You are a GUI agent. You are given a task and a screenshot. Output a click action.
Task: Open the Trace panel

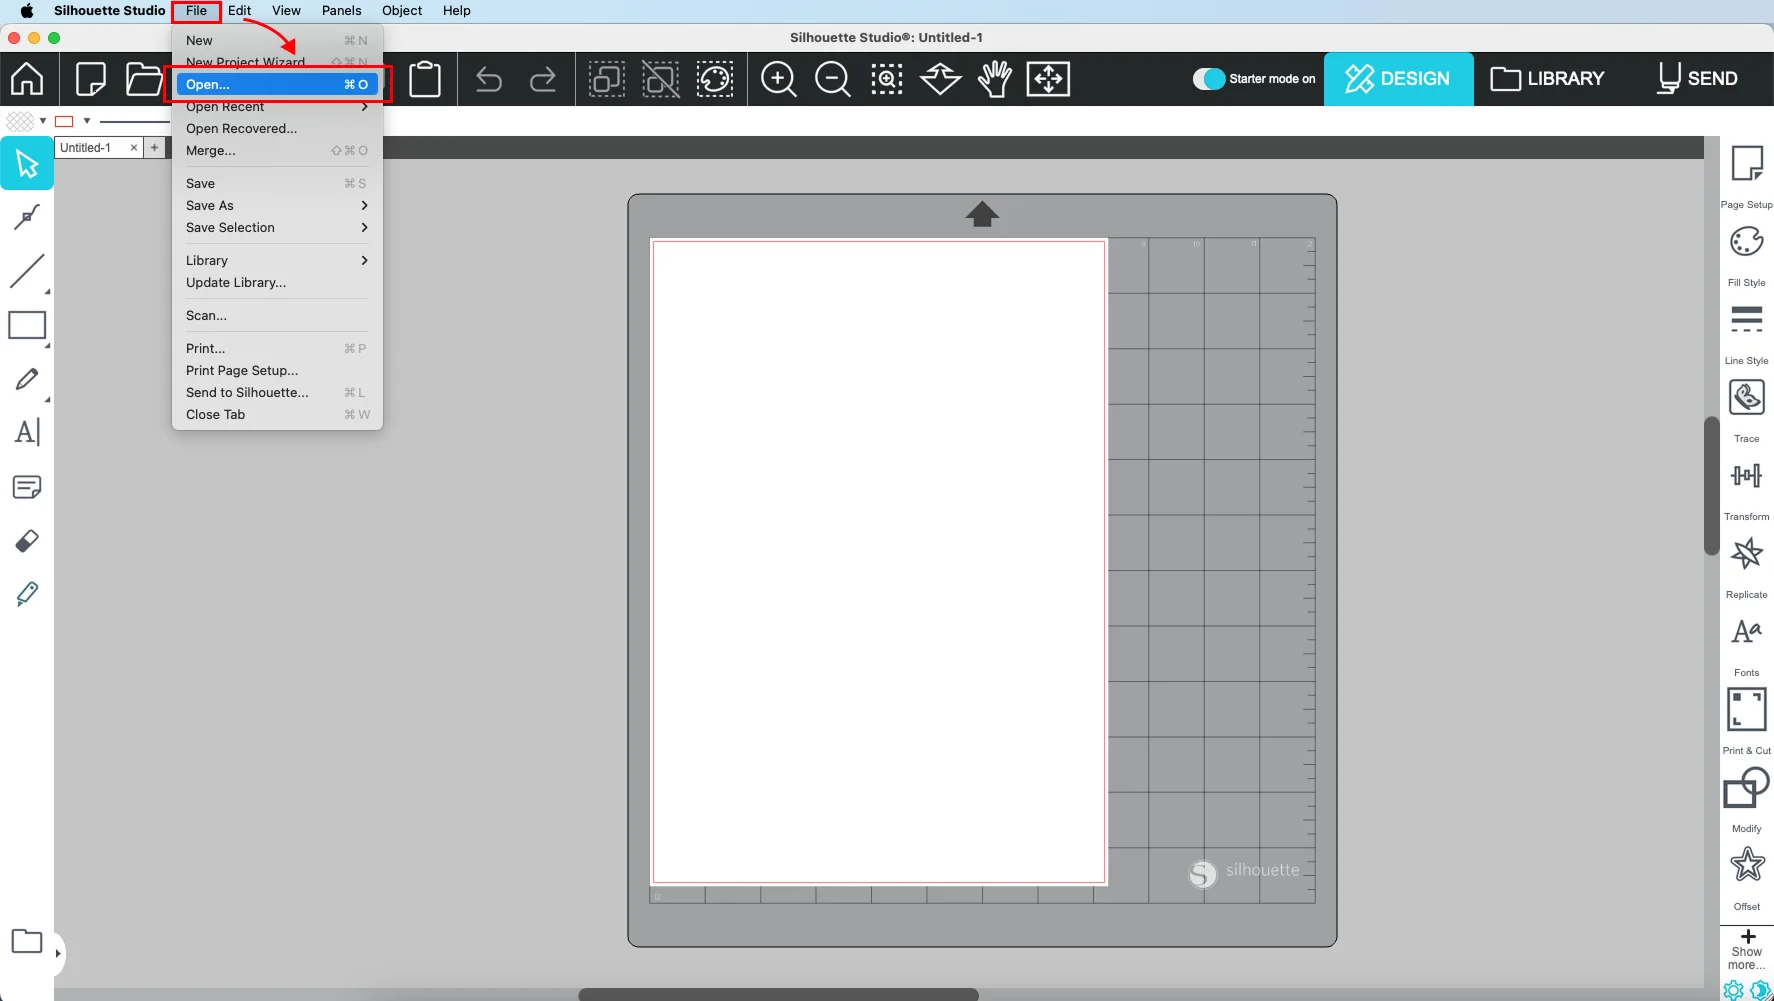pyautogui.click(x=1747, y=398)
